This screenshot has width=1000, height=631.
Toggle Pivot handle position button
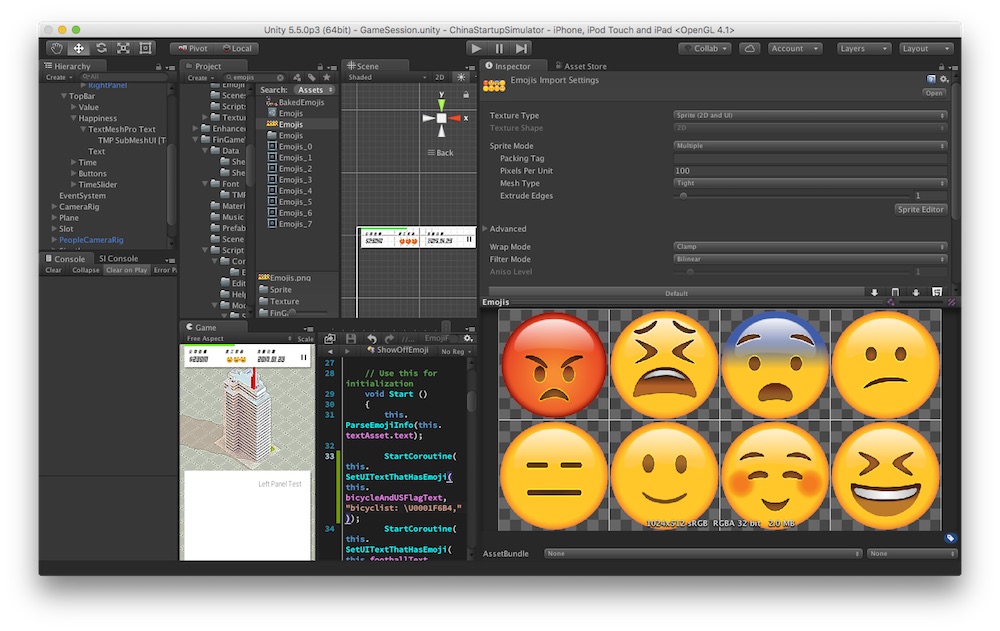click(x=193, y=48)
